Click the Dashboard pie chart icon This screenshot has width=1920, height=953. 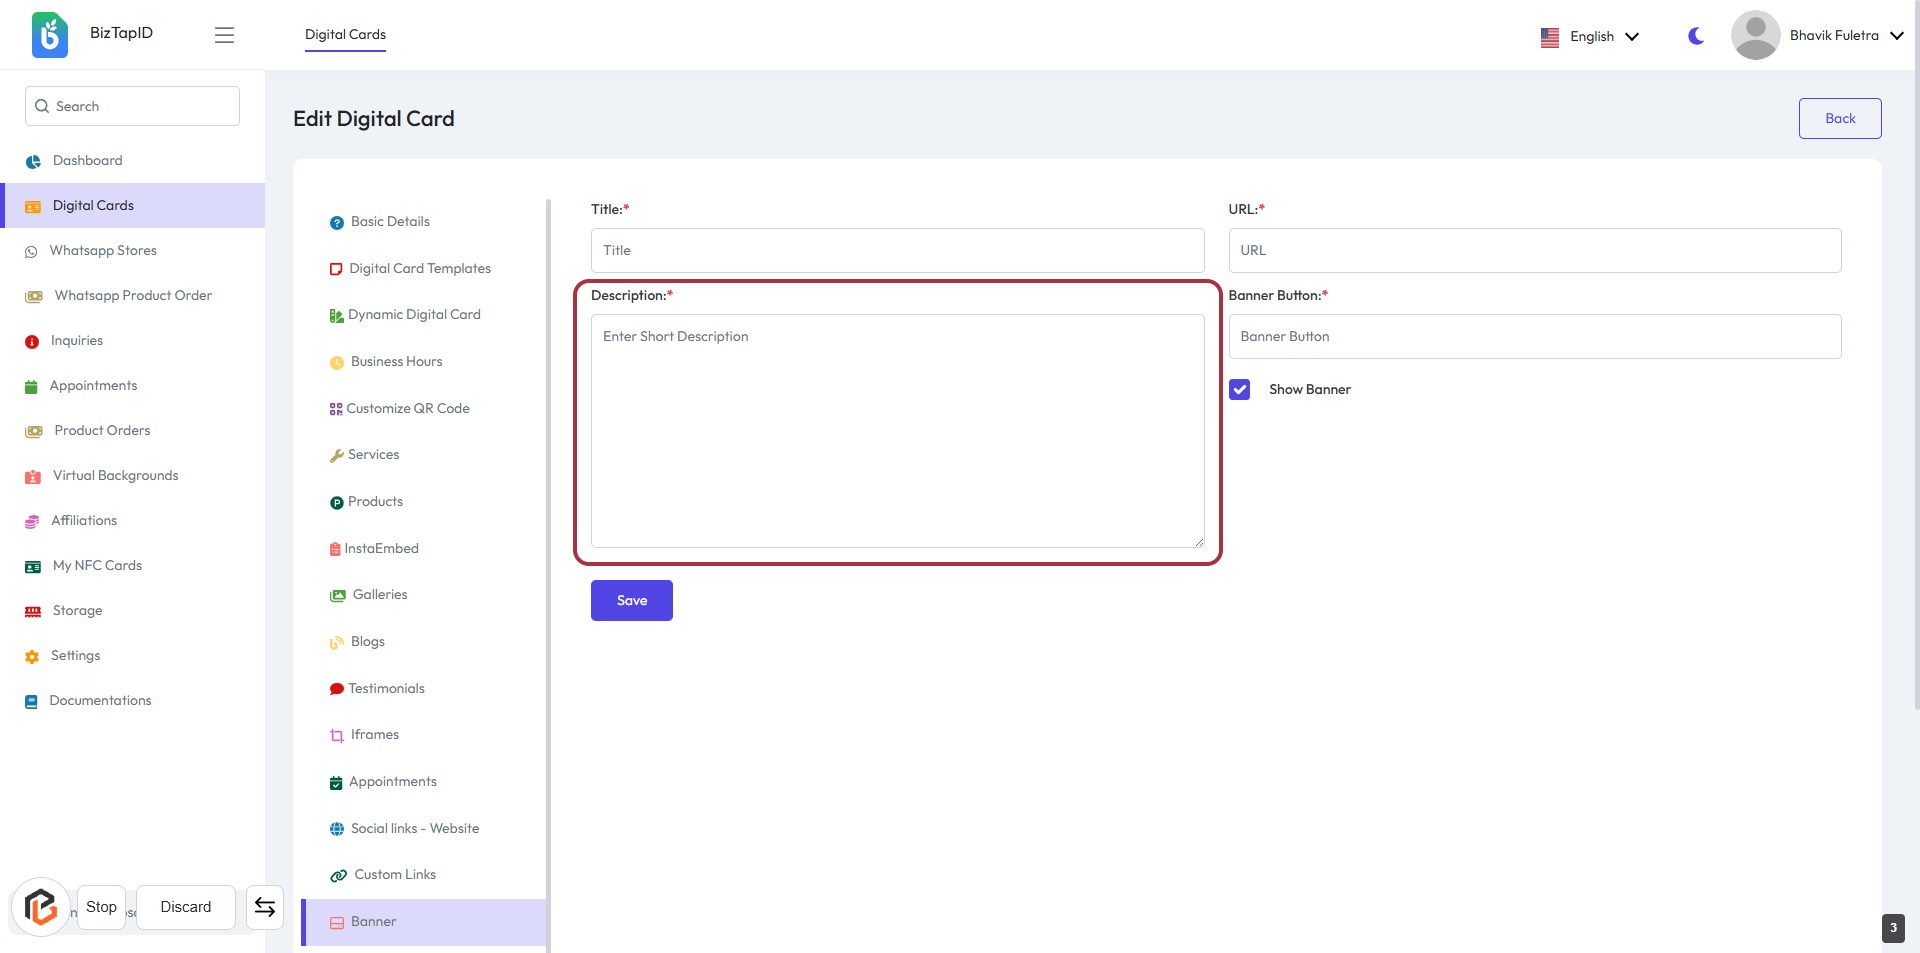[33, 162]
